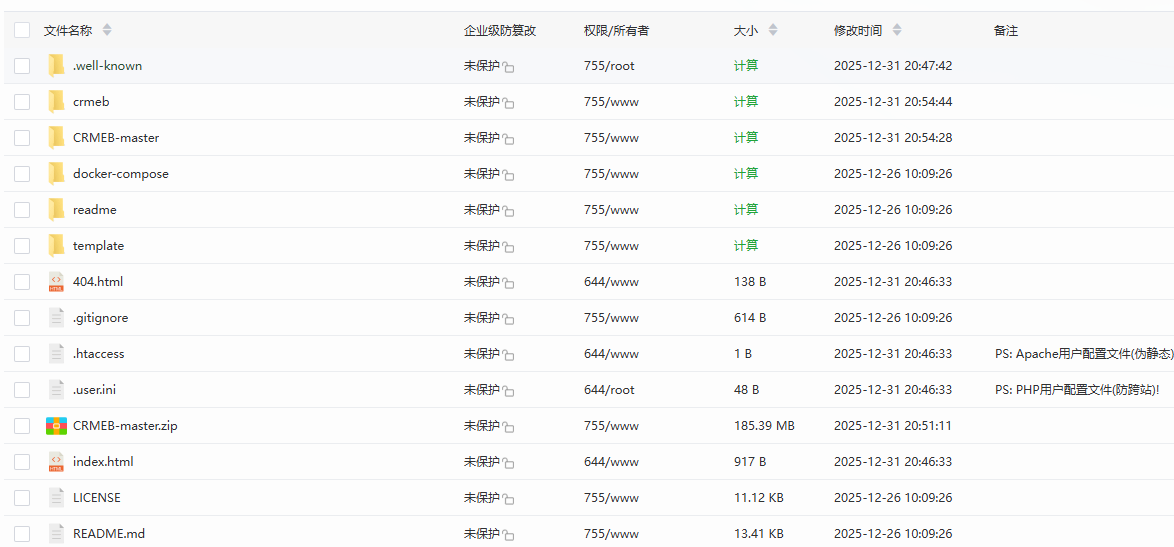Open the CRMEB-master folder name link
The width and height of the screenshot is (1174, 547).
click(x=116, y=138)
